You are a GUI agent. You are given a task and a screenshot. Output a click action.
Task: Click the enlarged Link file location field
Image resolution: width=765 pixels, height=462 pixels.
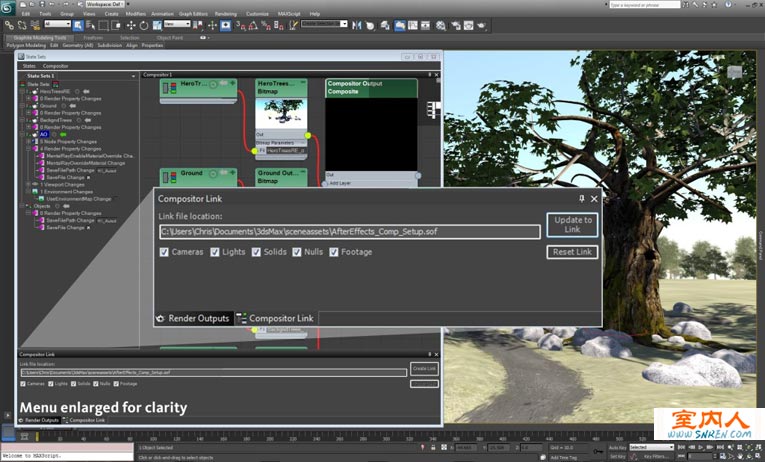pos(350,232)
